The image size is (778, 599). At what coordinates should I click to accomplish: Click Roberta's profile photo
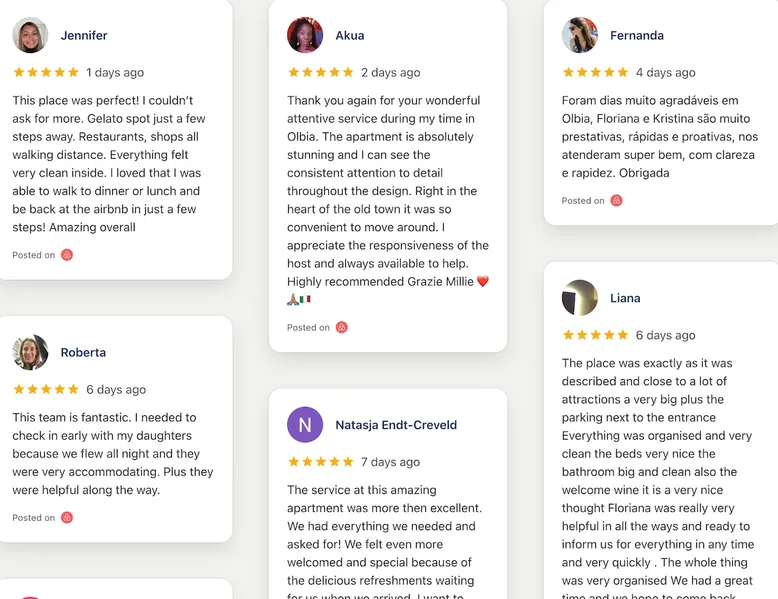(30, 352)
